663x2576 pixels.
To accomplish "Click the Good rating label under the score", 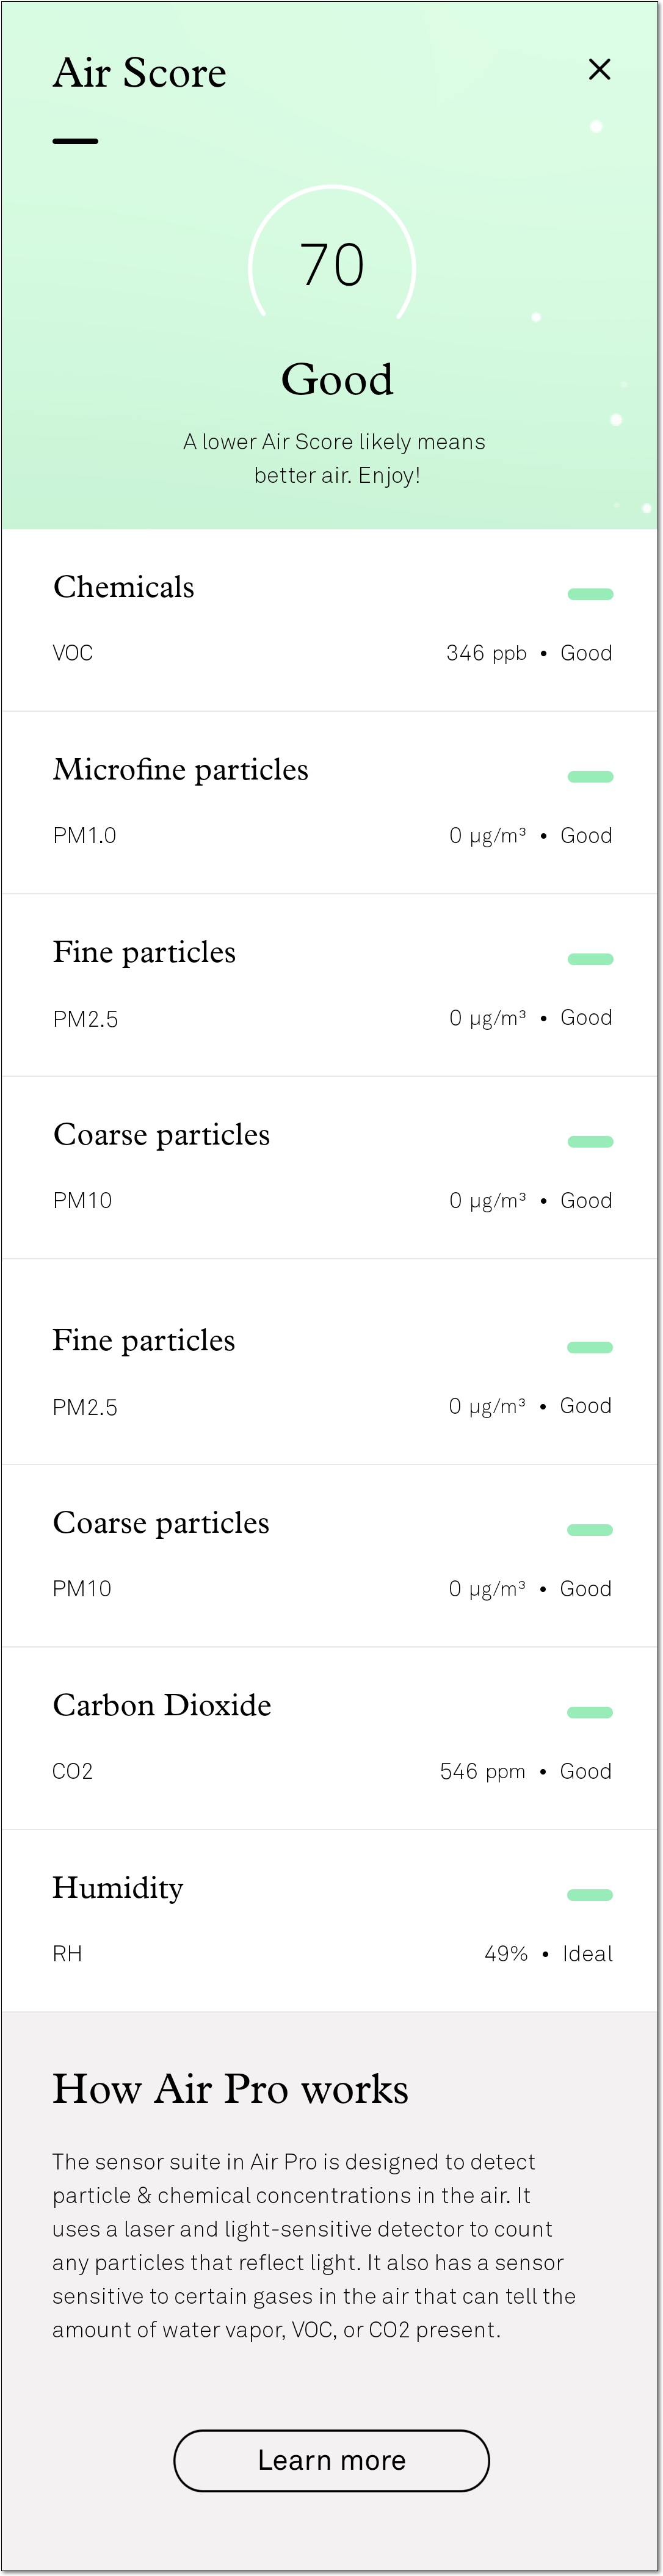I will tap(337, 379).
